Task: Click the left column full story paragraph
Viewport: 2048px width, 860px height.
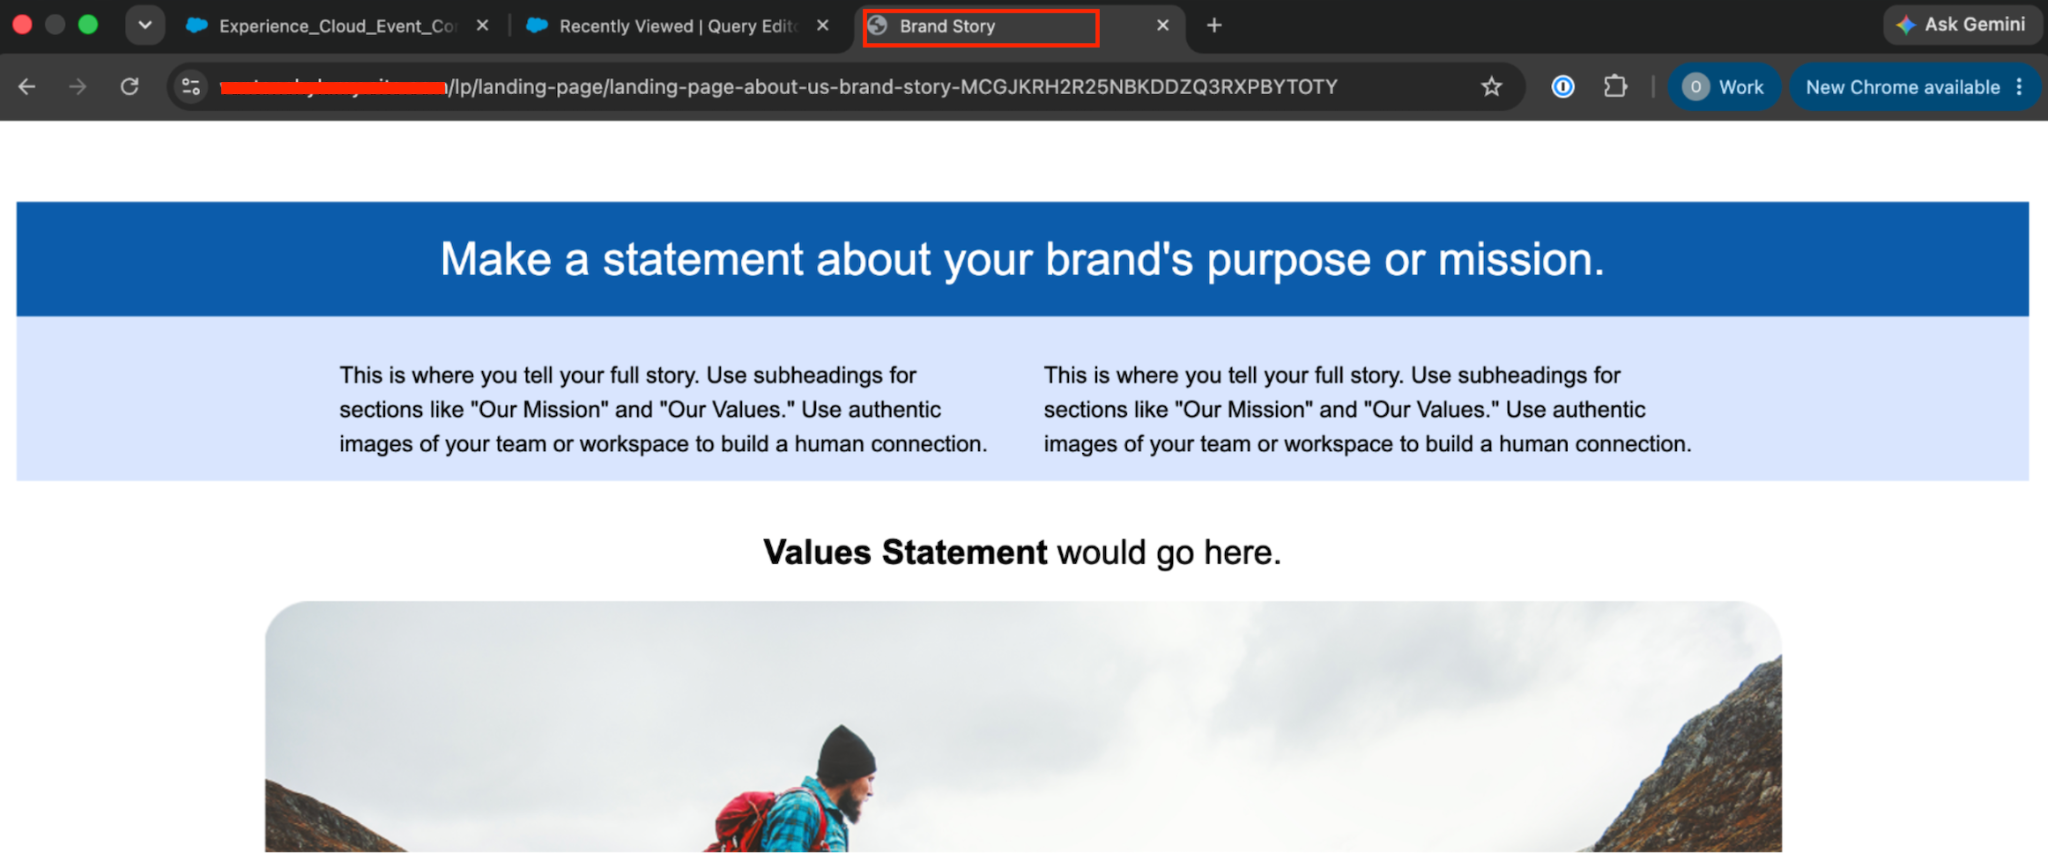Action: coord(663,409)
